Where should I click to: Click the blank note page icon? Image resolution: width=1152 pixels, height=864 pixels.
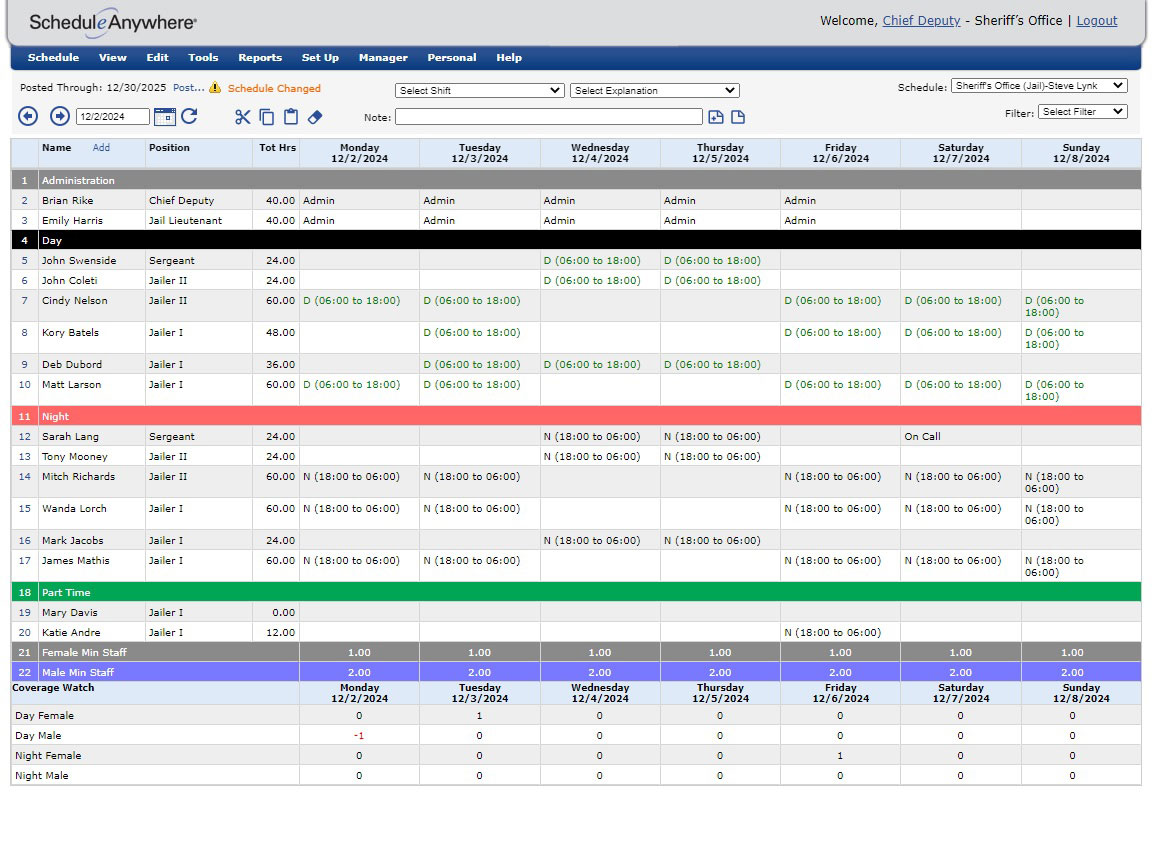tap(738, 117)
